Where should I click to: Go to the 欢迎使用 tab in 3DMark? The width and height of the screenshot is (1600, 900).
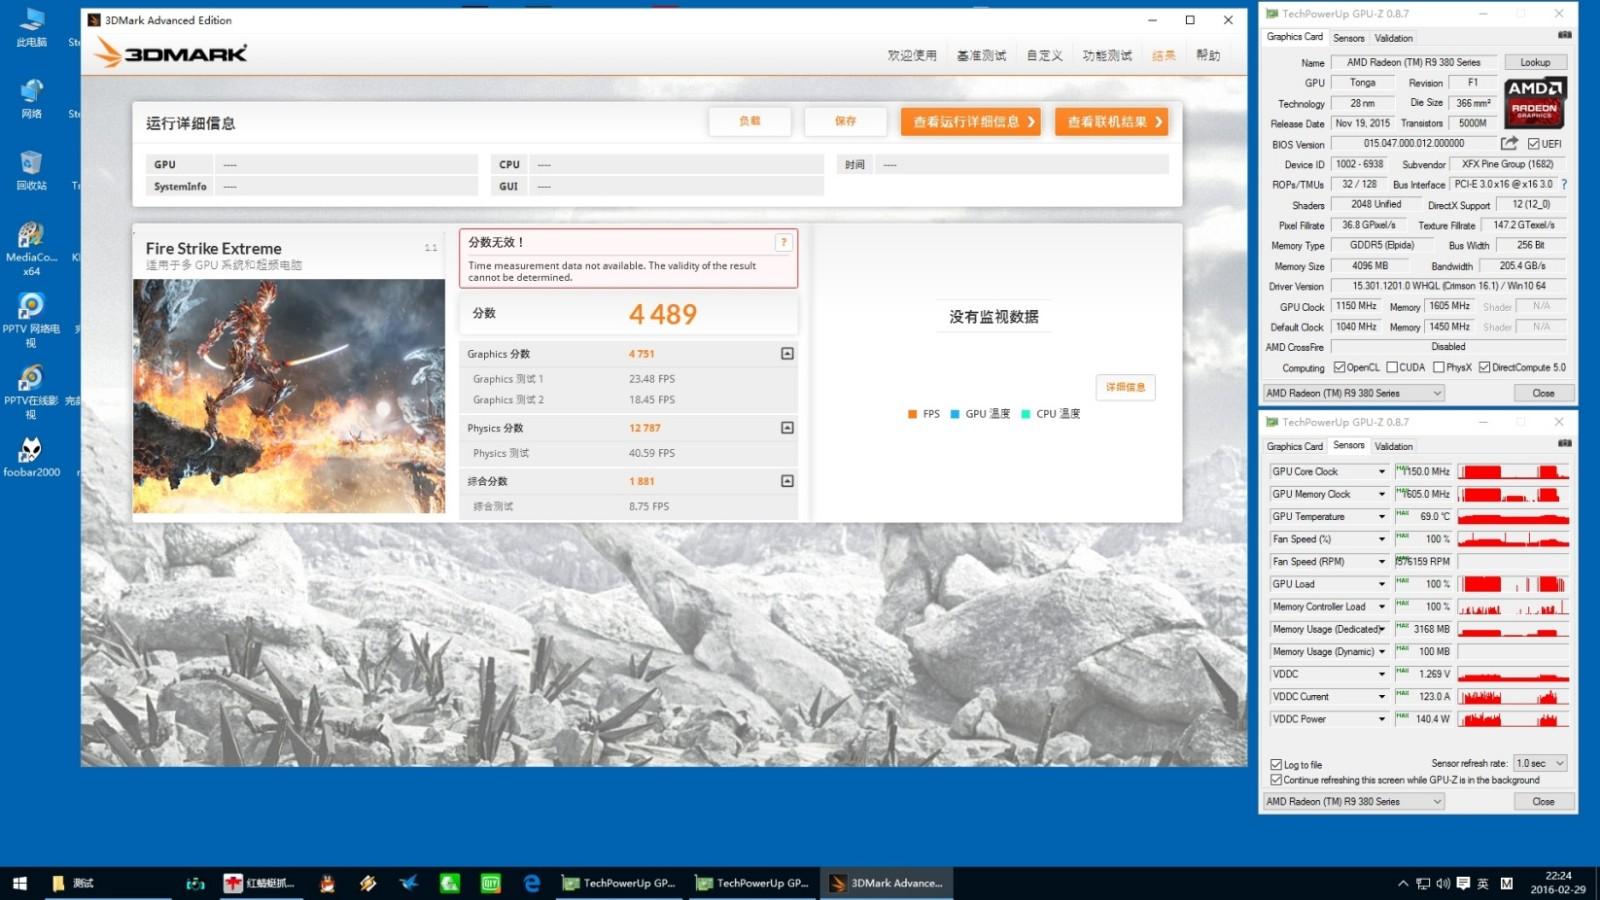[912, 55]
